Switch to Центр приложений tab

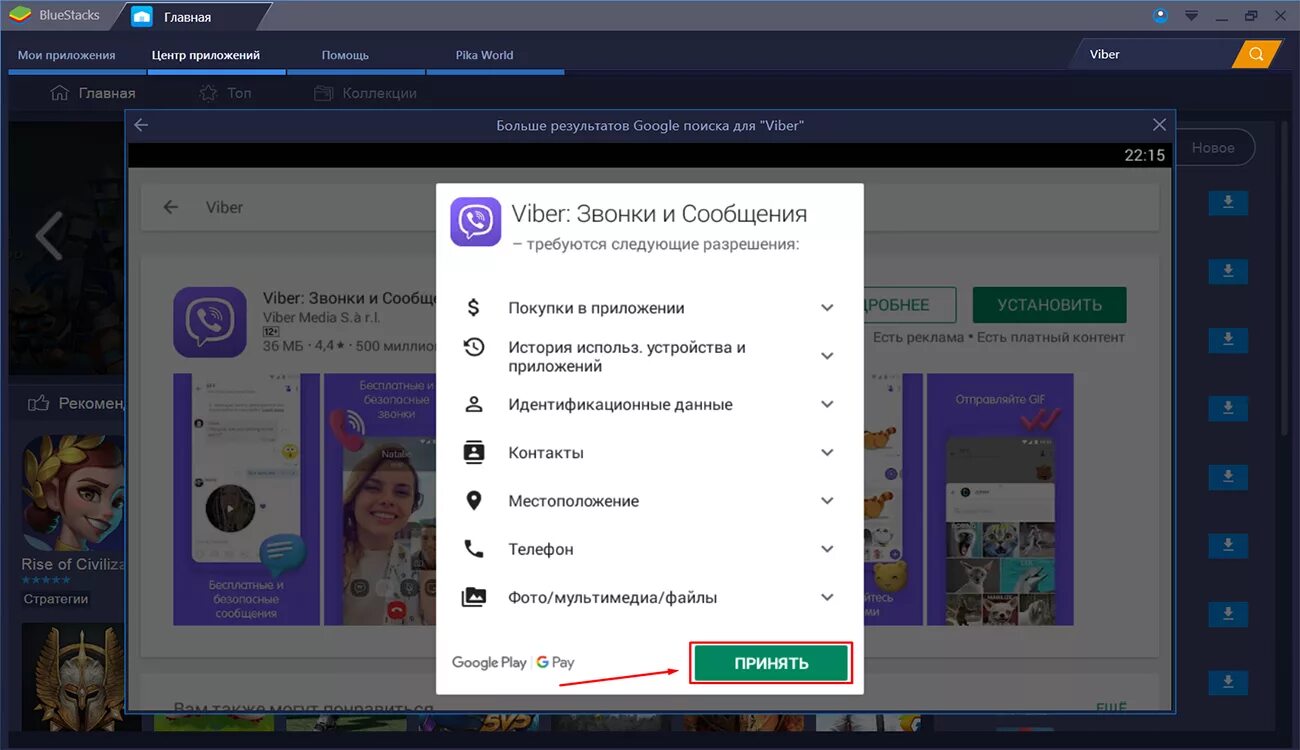(x=206, y=55)
